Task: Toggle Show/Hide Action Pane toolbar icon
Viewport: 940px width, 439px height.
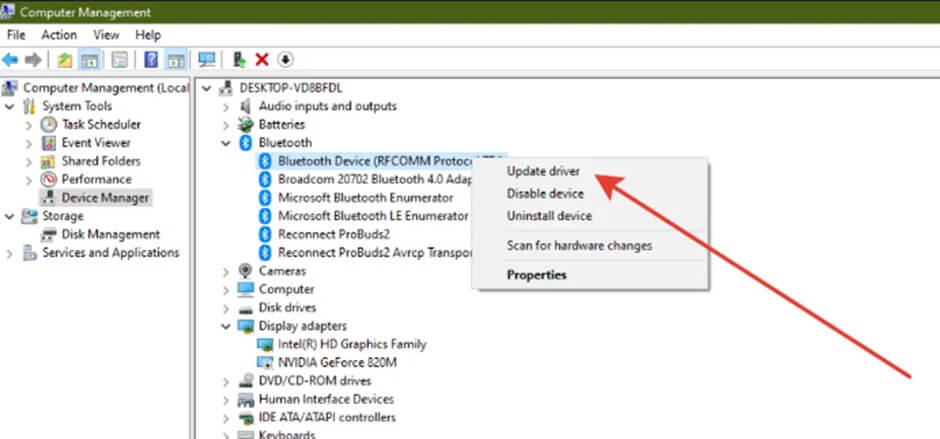Action: click(x=176, y=59)
